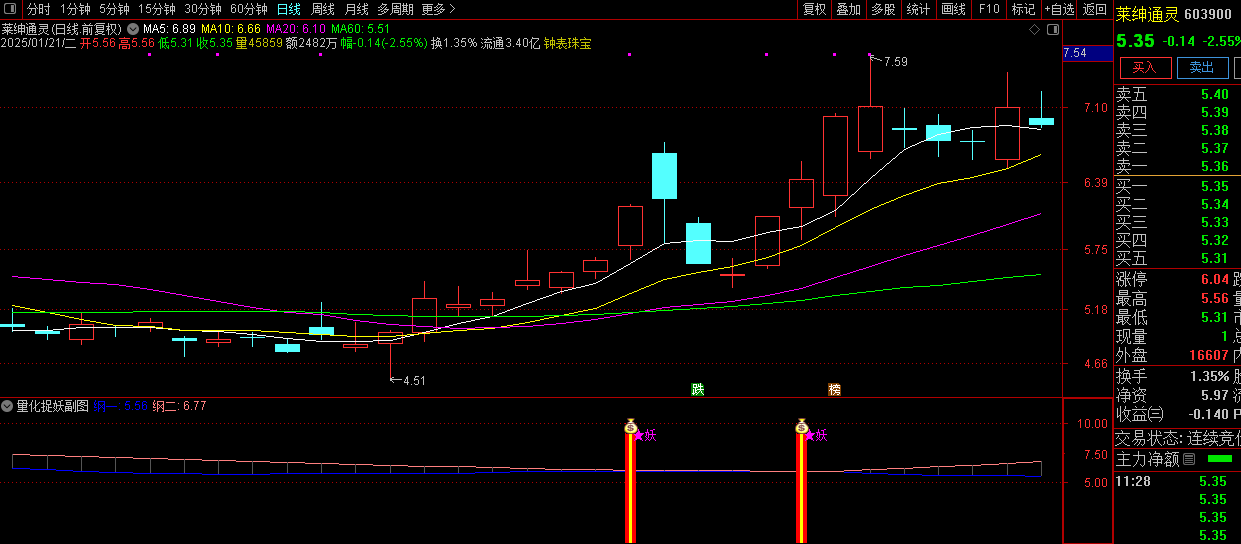Open the 统计 statistics tool
Screen dimensions: 1241x544
(917, 9)
